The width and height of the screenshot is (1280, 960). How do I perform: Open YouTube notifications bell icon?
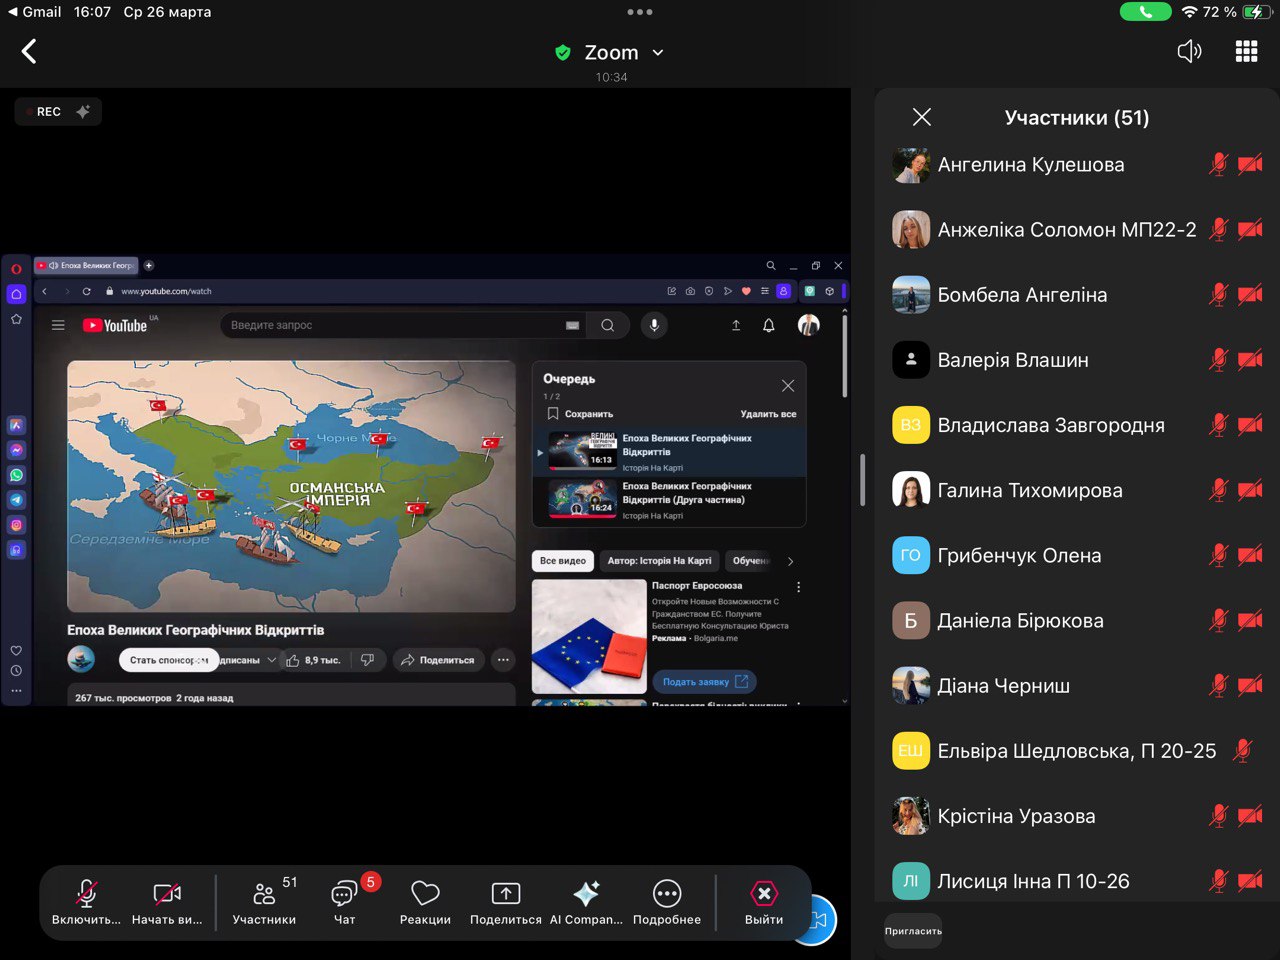(x=768, y=325)
